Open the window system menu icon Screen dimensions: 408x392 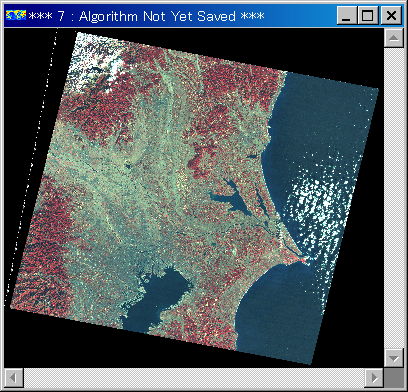[x=16, y=15]
